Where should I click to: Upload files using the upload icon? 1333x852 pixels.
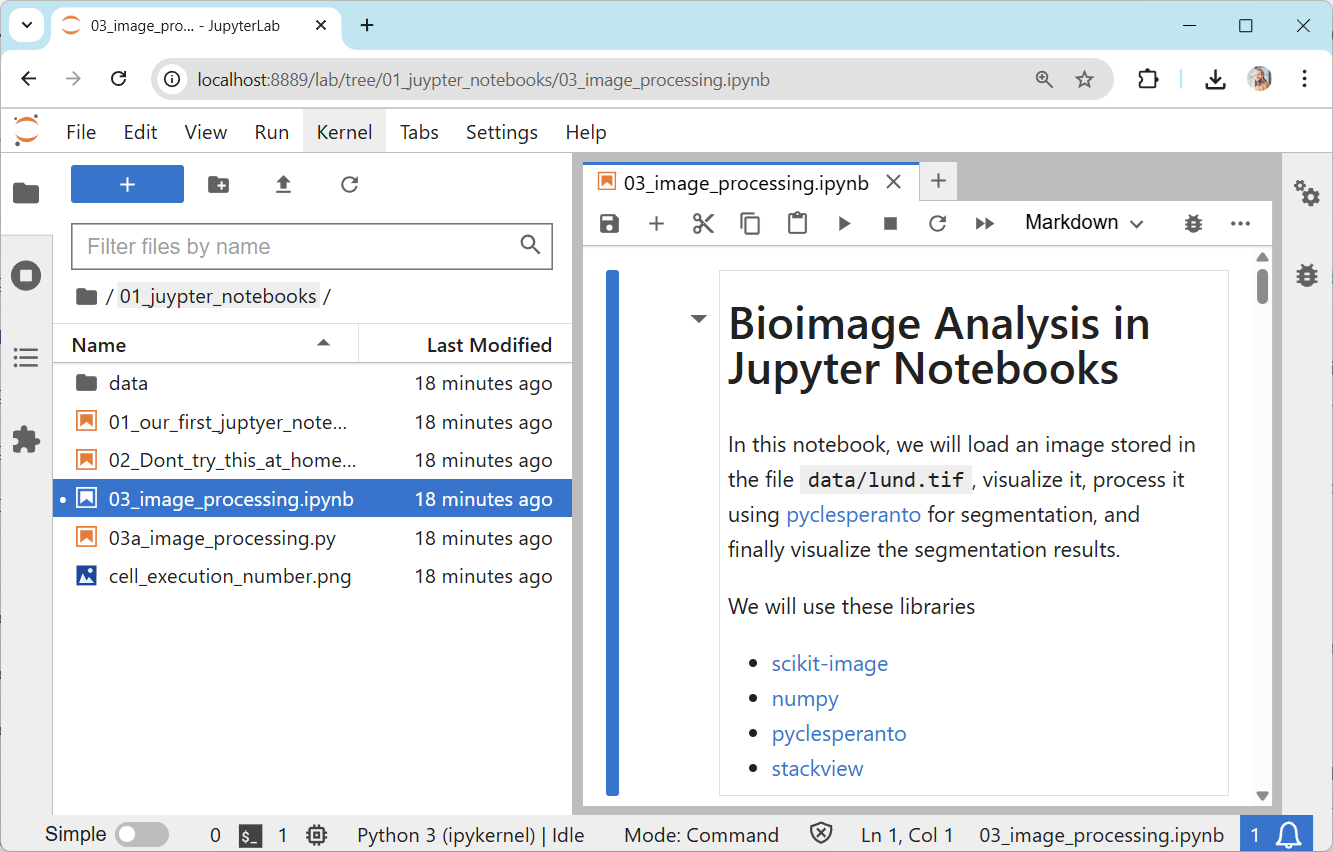tap(283, 184)
